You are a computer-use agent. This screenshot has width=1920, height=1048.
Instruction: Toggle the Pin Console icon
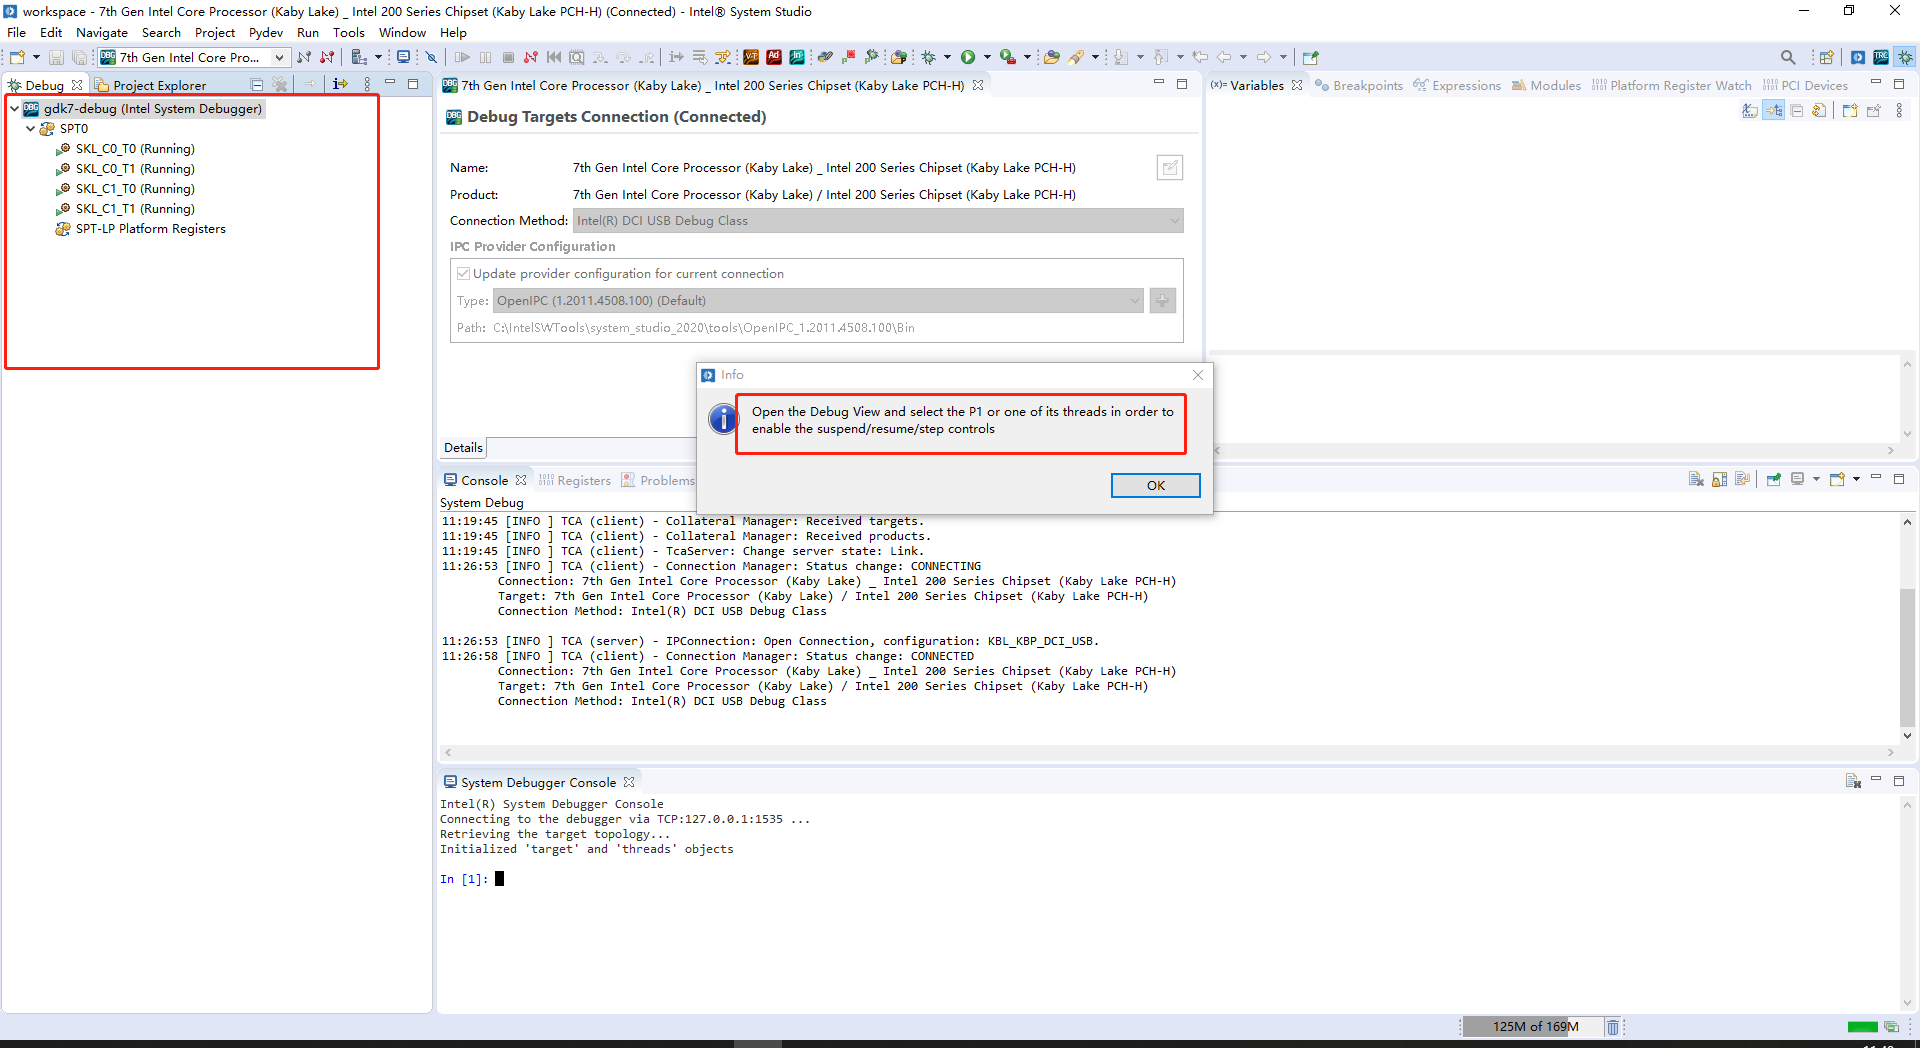pos(1774,479)
